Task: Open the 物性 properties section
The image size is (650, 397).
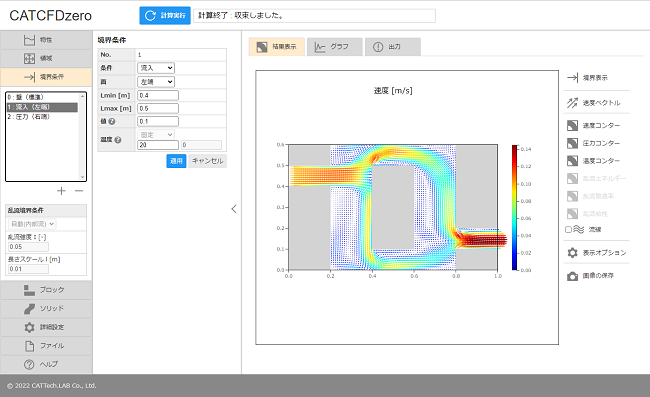Action: coord(46,40)
